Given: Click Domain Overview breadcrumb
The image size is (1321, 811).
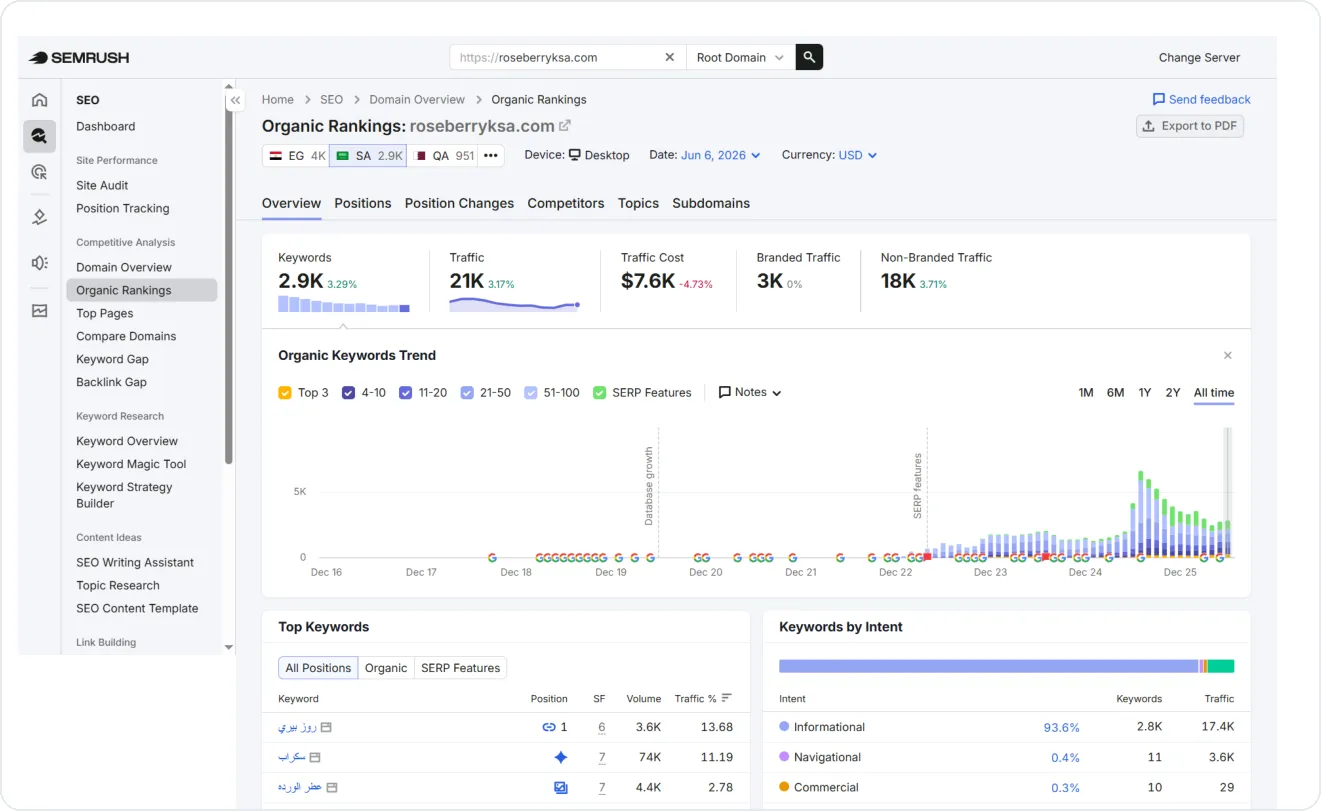Looking at the screenshot, I should point(417,100).
